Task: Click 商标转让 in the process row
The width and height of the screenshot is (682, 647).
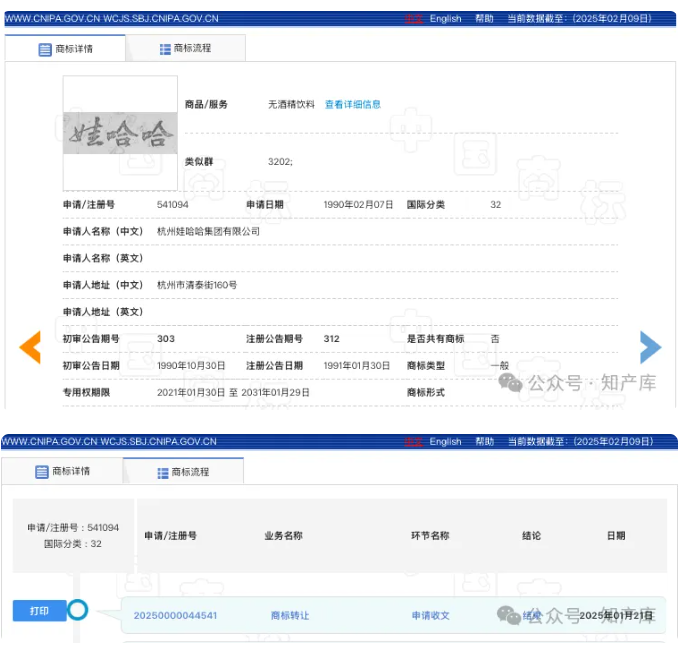Action: [289, 615]
